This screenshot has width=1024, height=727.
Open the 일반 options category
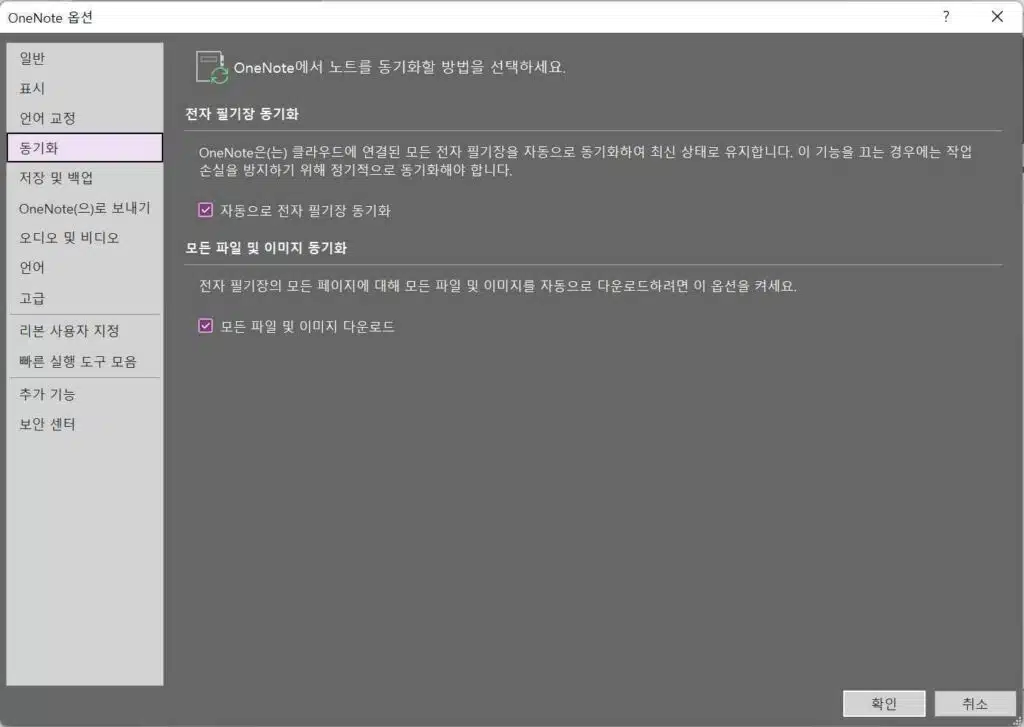84,59
